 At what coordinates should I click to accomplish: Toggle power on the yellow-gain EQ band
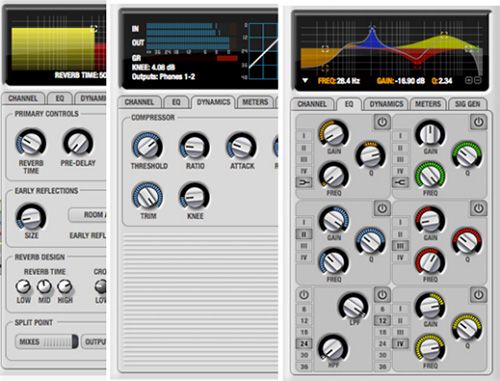point(382,122)
